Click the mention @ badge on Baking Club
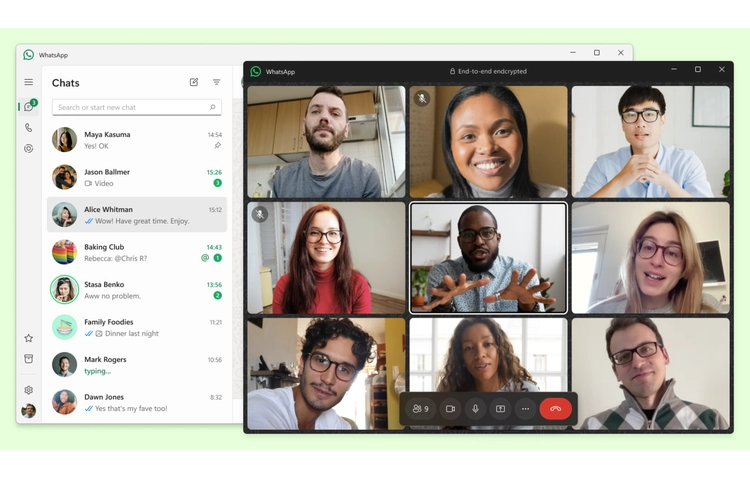This screenshot has width=750, height=500. coord(205,258)
